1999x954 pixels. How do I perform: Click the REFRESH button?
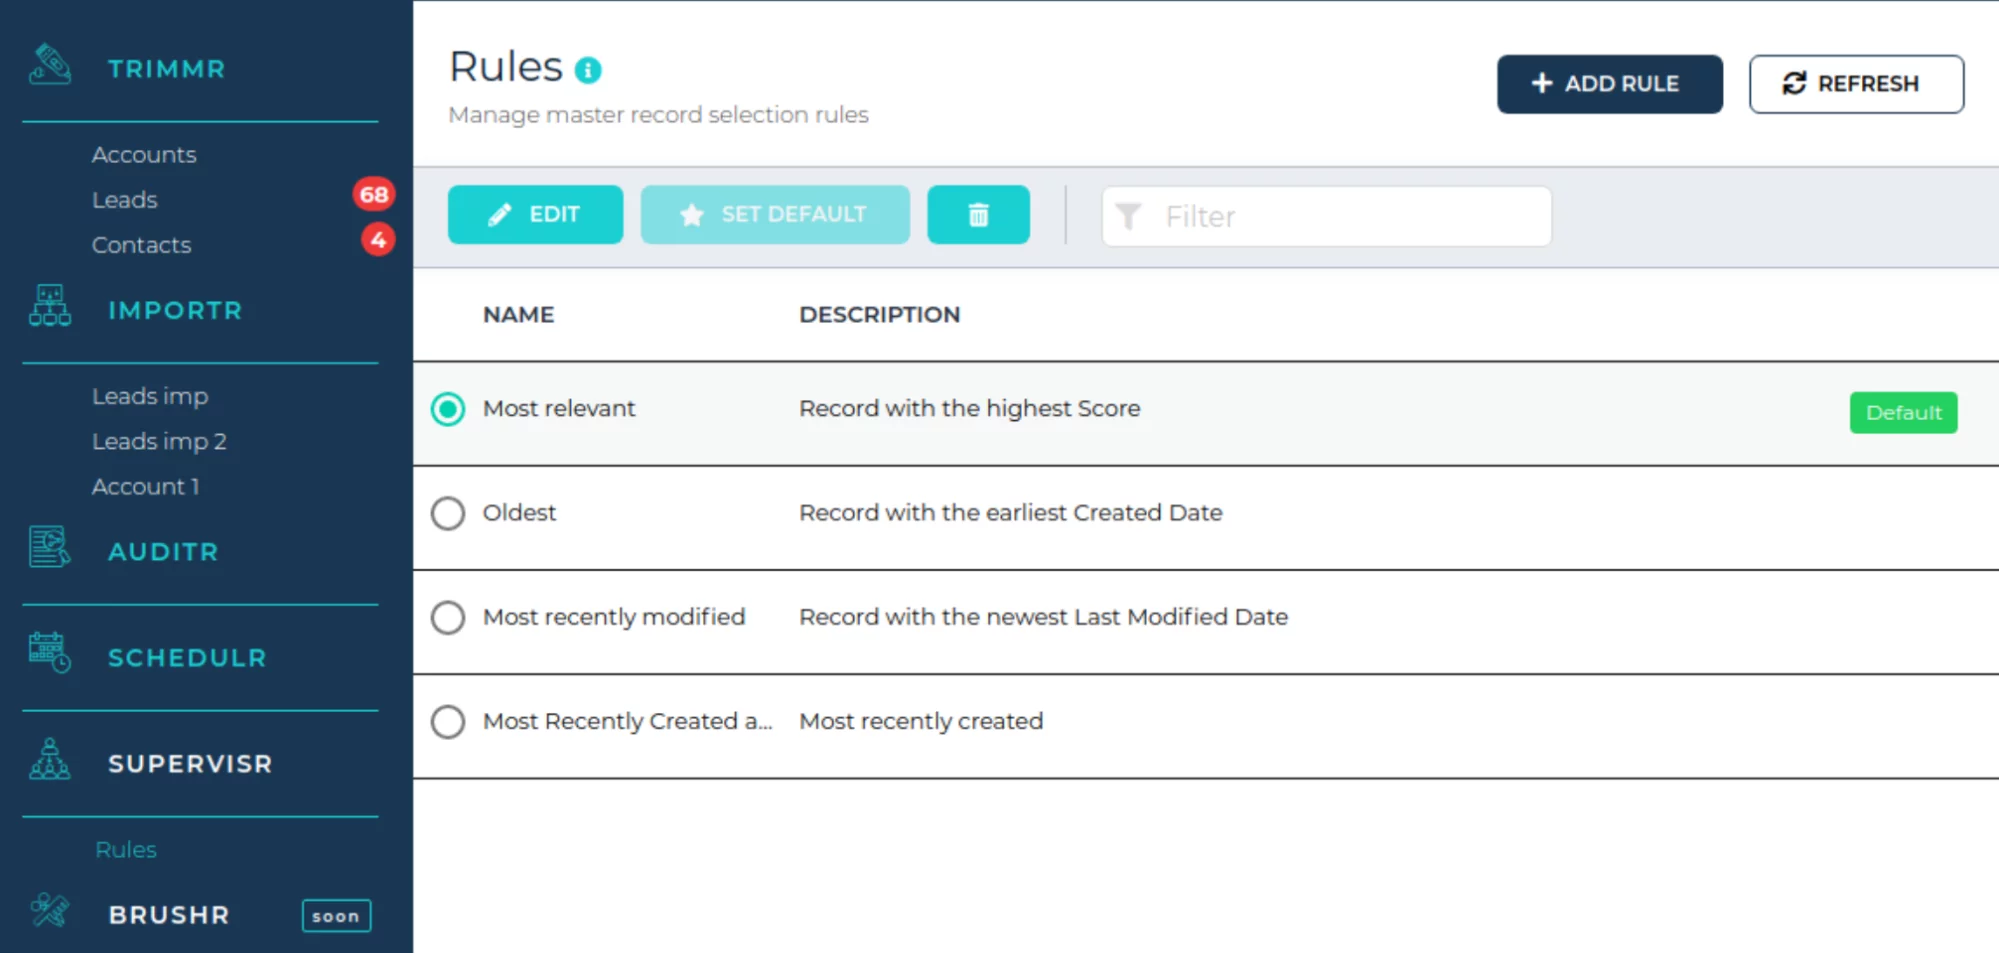1856,84
